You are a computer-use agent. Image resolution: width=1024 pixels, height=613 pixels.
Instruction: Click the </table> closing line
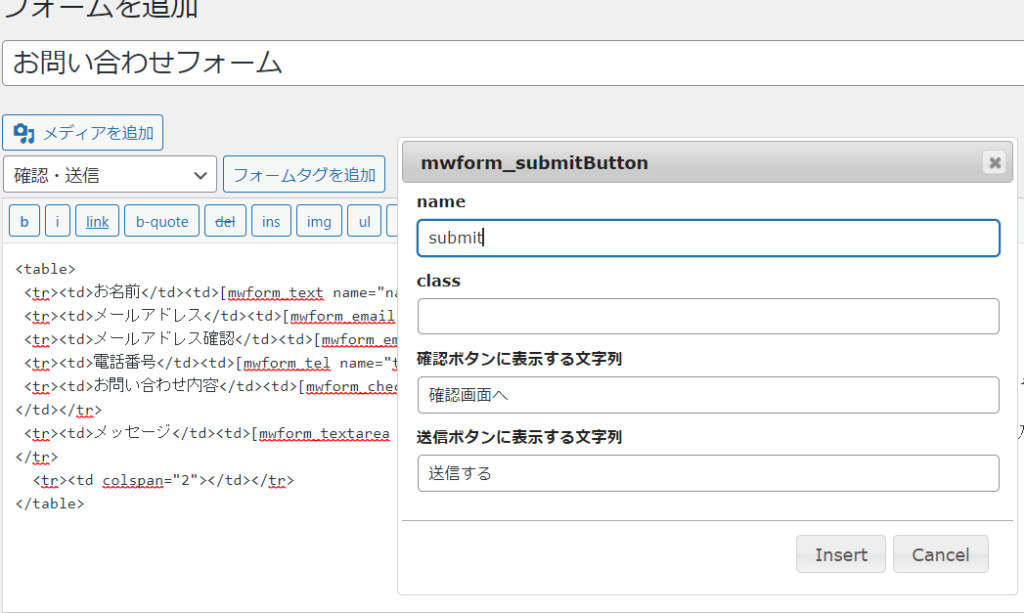[x=50, y=504]
